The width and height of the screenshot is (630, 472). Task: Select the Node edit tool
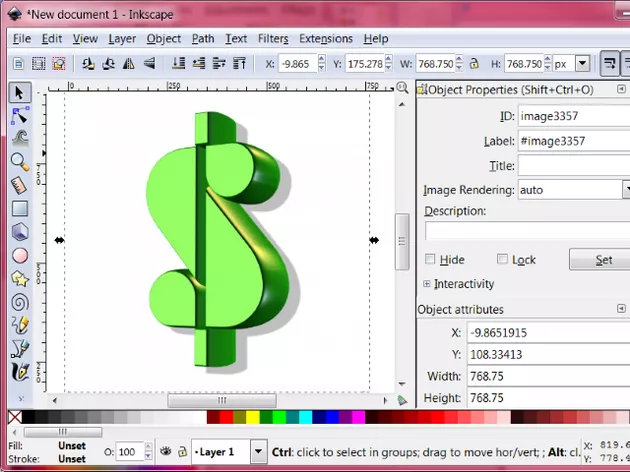pyautogui.click(x=19, y=116)
